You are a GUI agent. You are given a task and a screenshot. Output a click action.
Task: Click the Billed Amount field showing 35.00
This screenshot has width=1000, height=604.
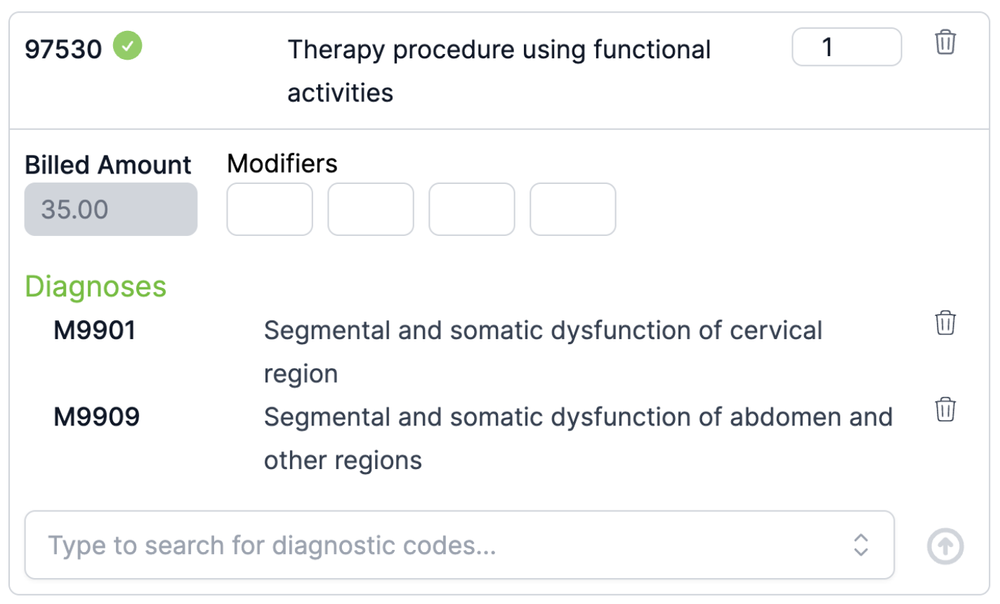click(111, 209)
